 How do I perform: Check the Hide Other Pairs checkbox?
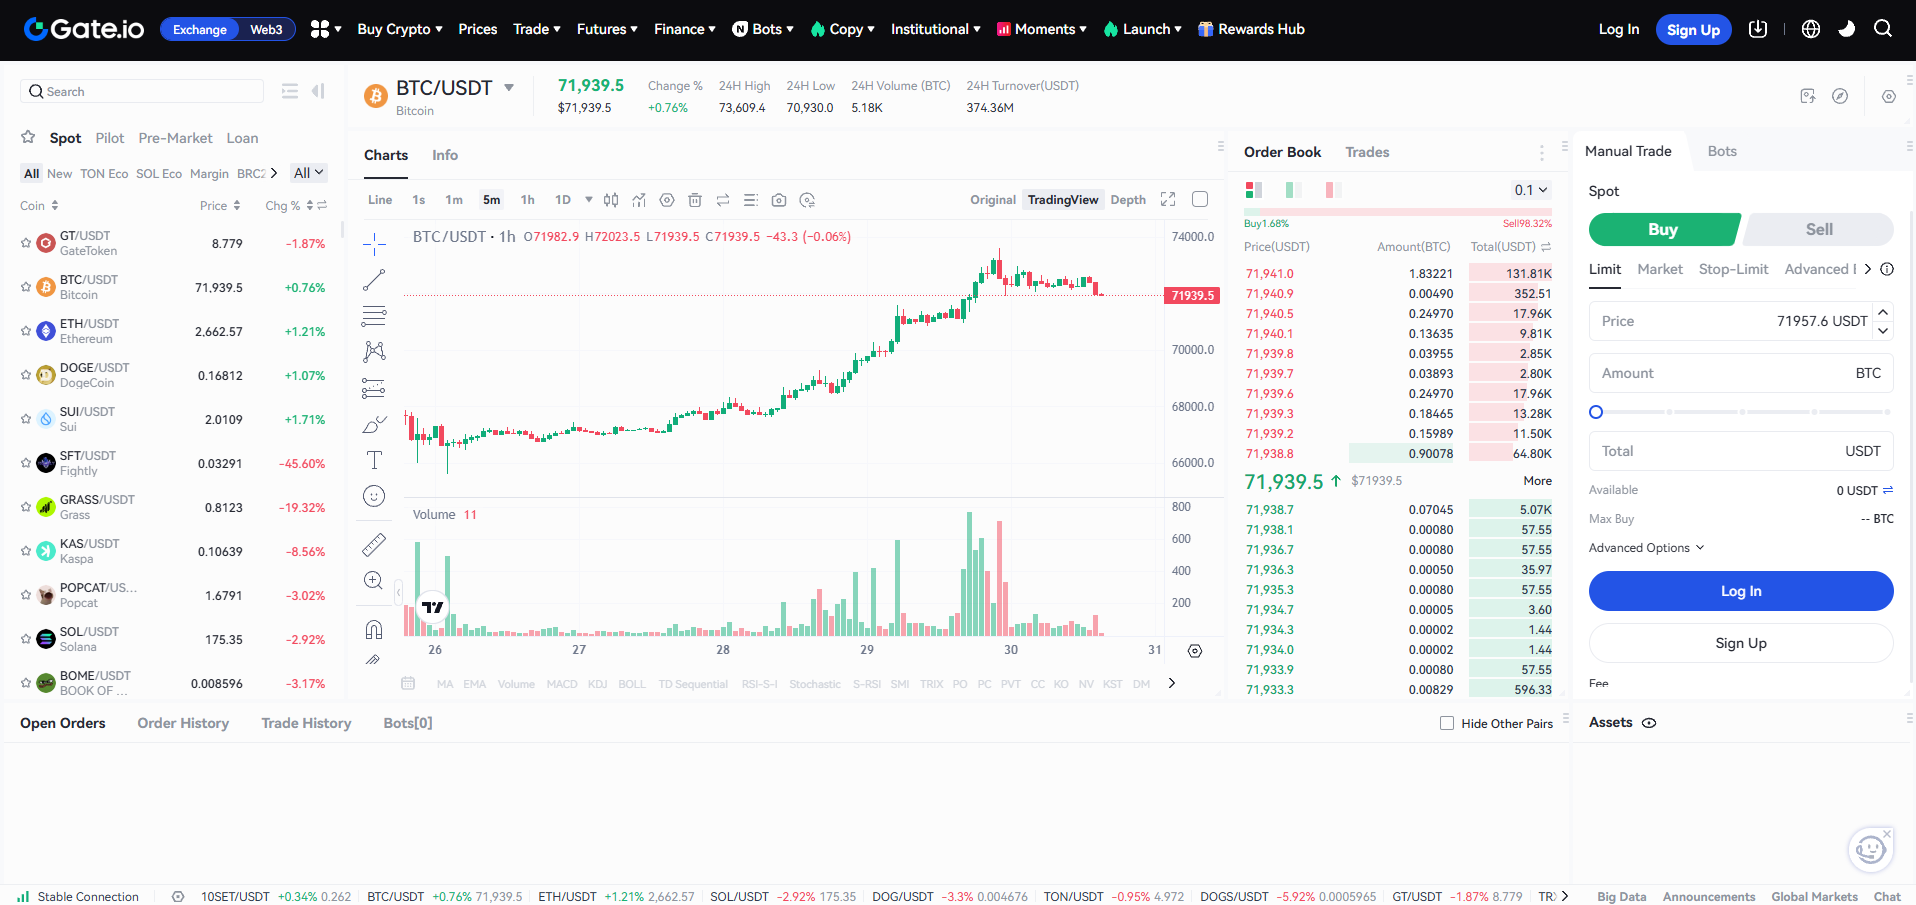(x=1447, y=723)
